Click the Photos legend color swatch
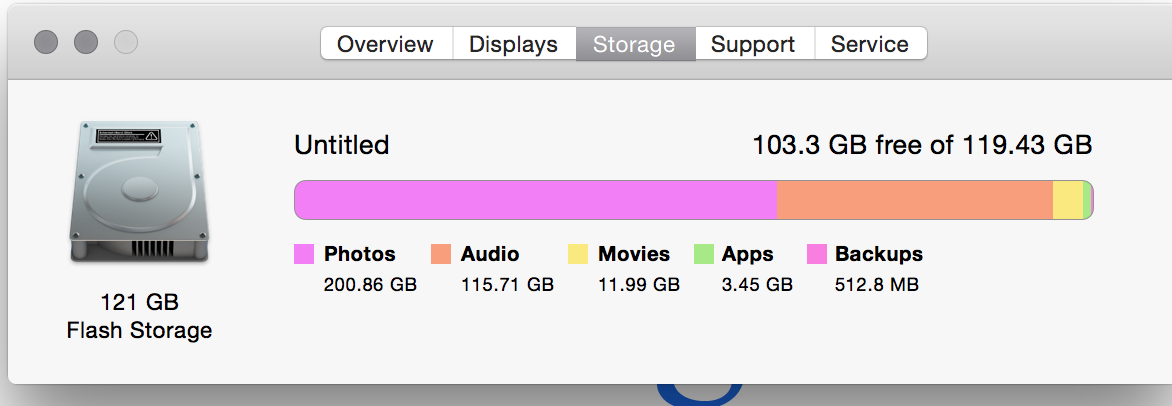The height and width of the screenshot is (406, 1172). click(304, 254)
